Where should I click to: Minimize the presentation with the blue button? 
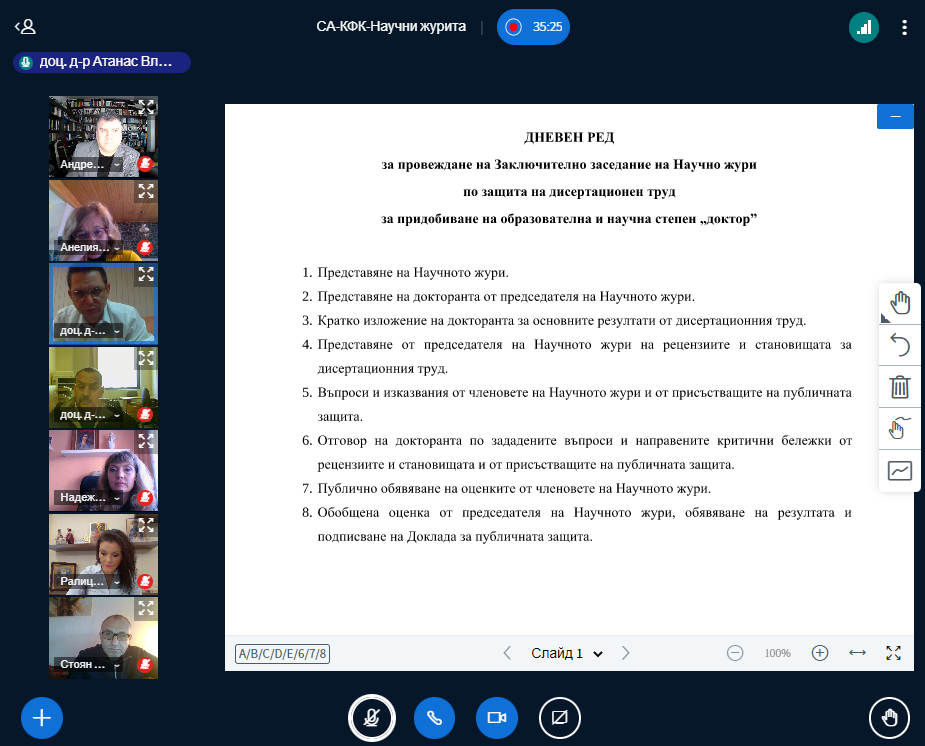coord(895,116)
